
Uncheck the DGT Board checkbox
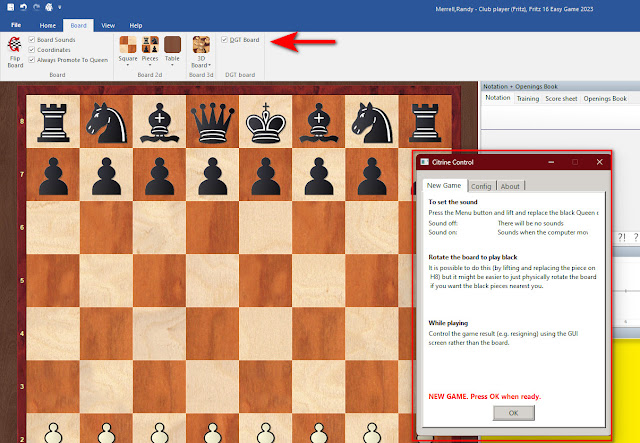pos(224,40)
